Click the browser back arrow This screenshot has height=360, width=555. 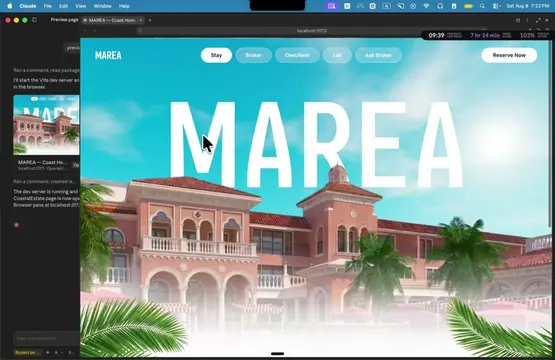[86, 30]
